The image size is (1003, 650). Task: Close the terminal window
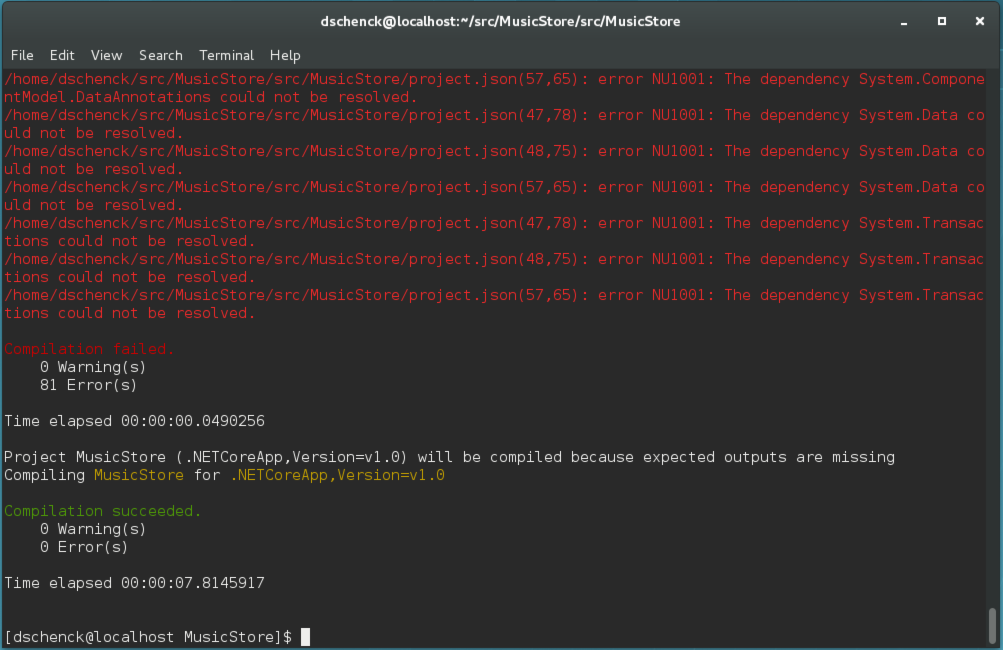pyautogui.click(x=977, y=21)
